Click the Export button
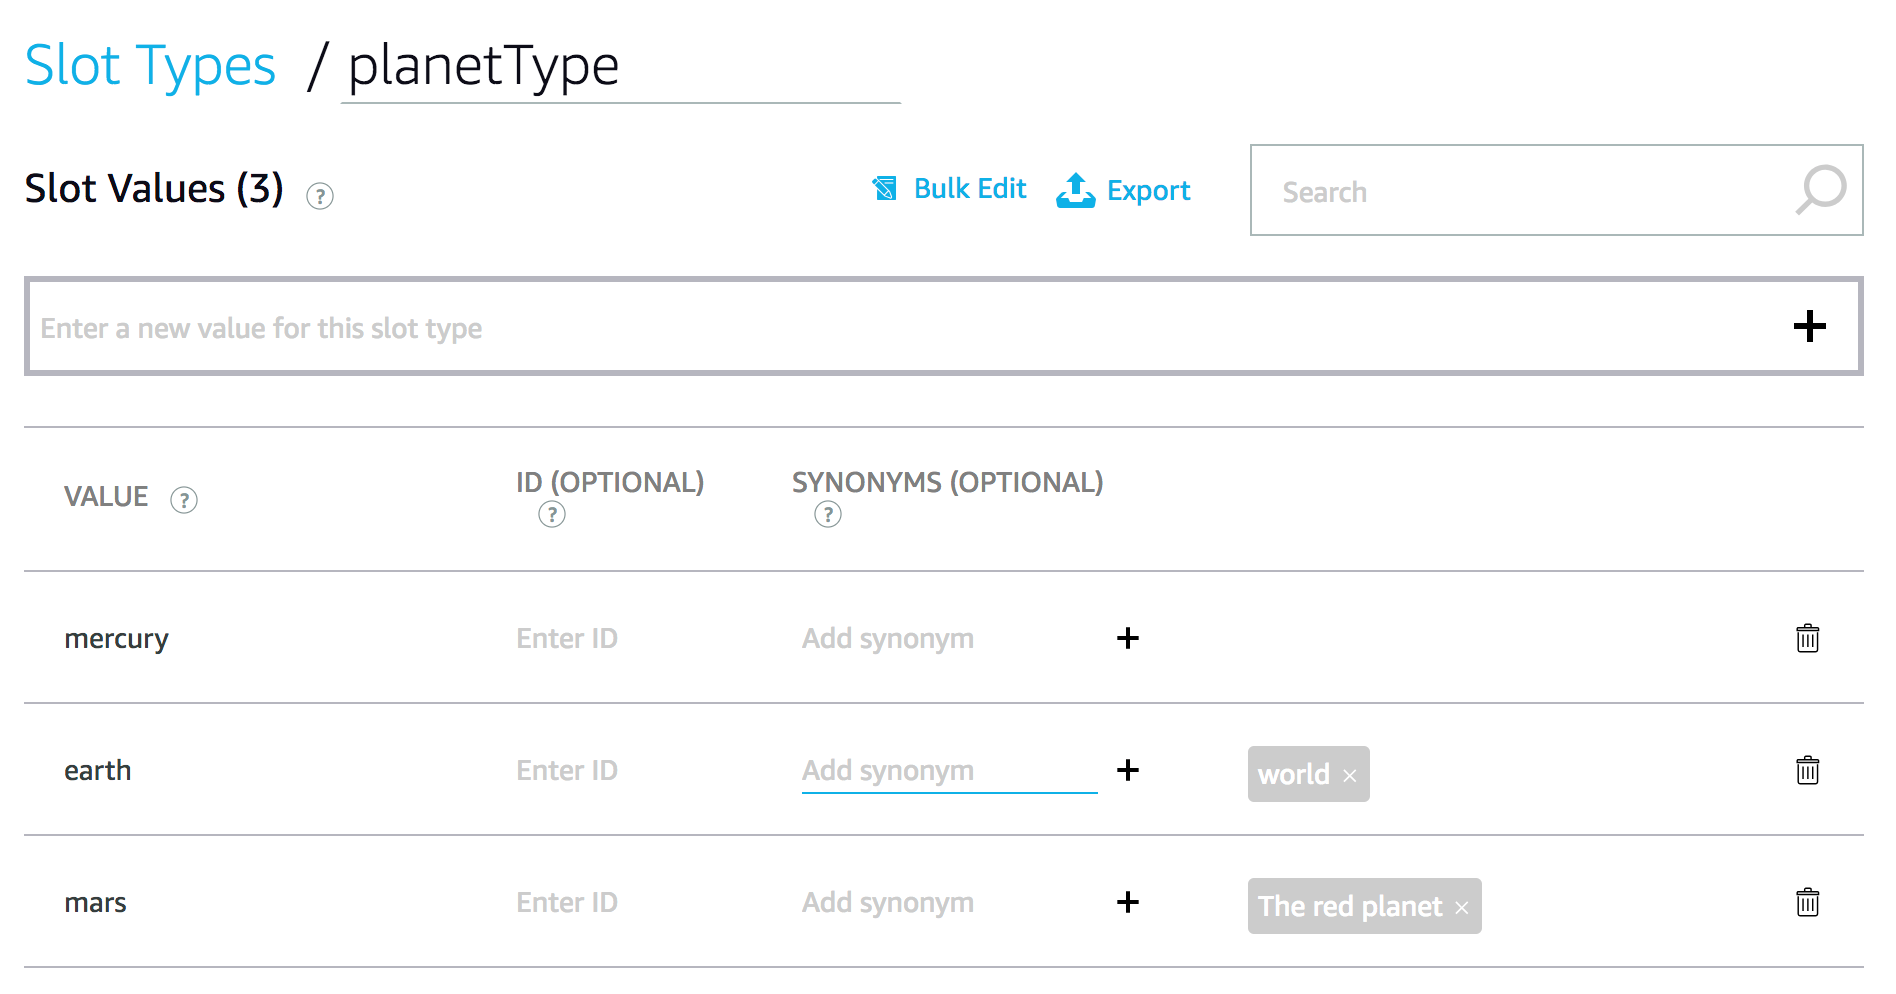 point(1124,190)
